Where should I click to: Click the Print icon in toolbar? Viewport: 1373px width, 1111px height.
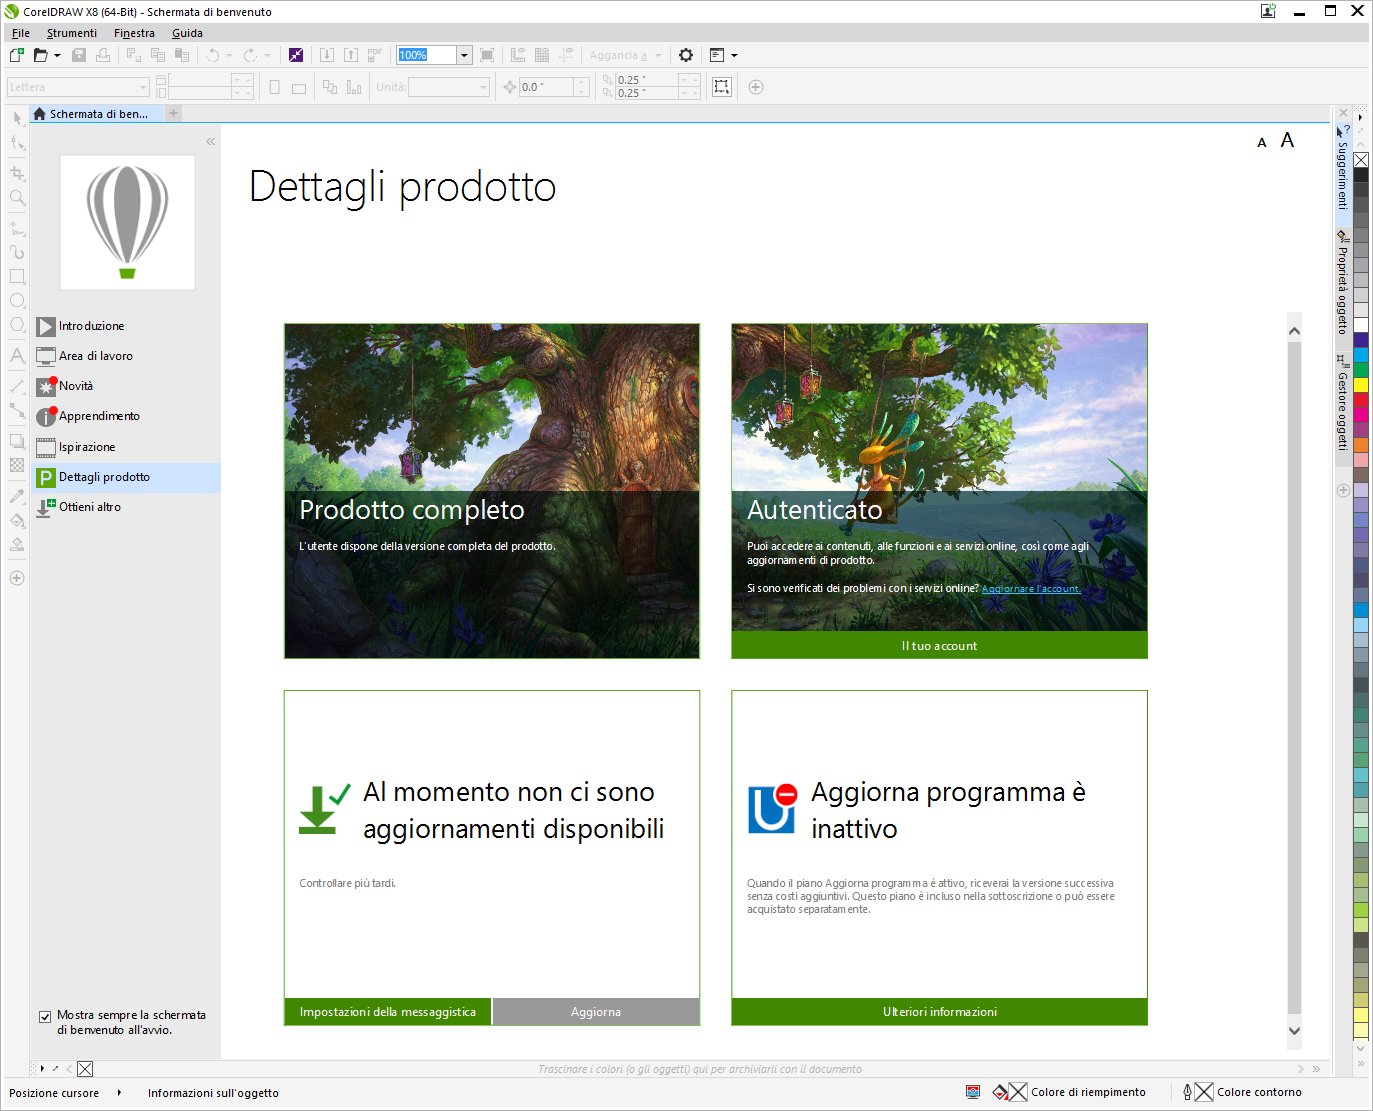point(103,55)
